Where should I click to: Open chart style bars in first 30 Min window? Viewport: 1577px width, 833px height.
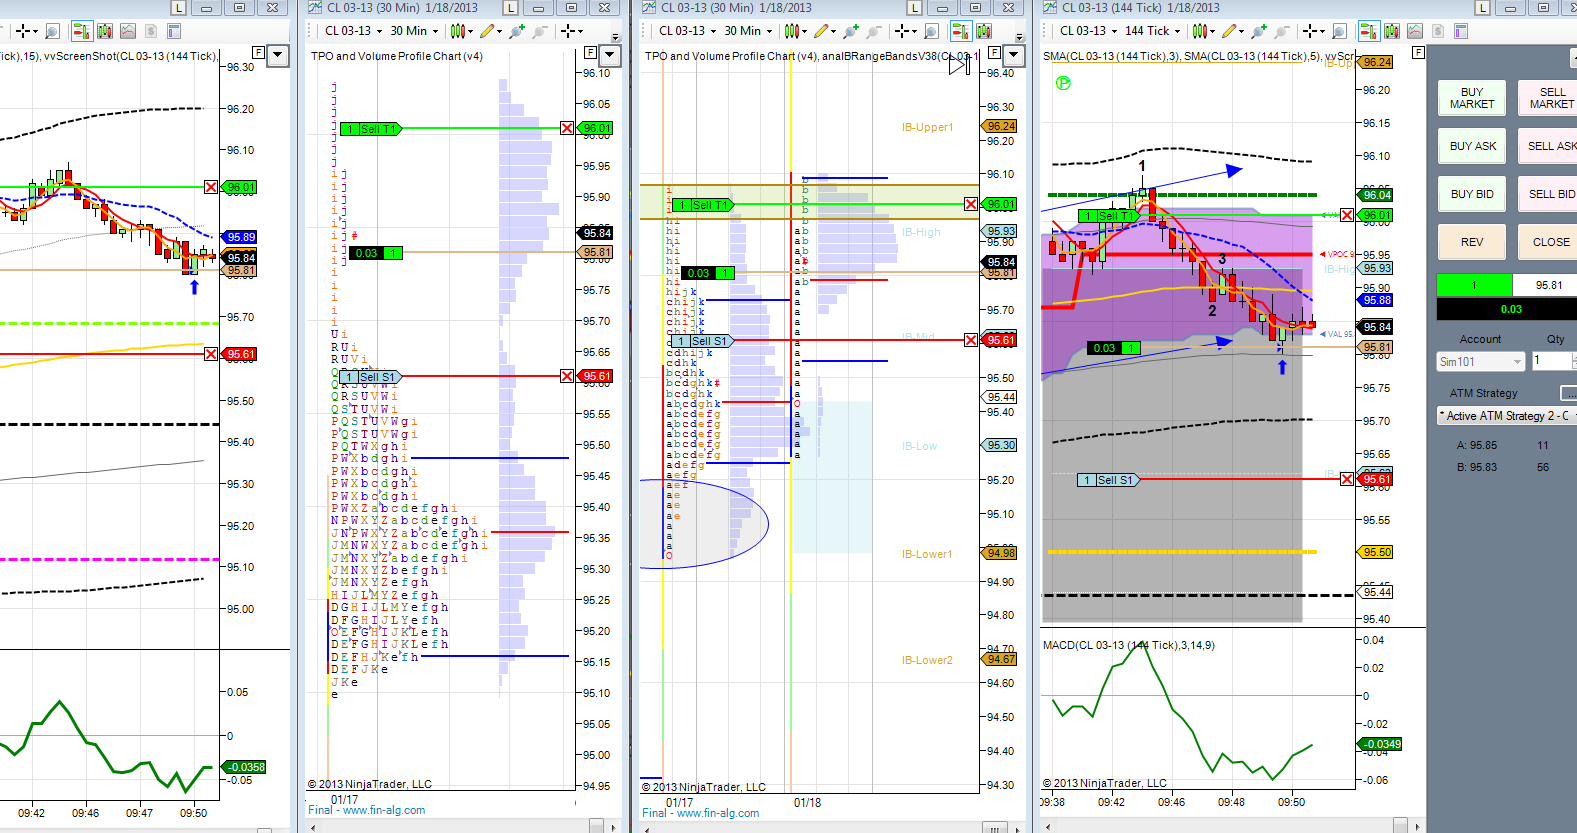(459, 31)
